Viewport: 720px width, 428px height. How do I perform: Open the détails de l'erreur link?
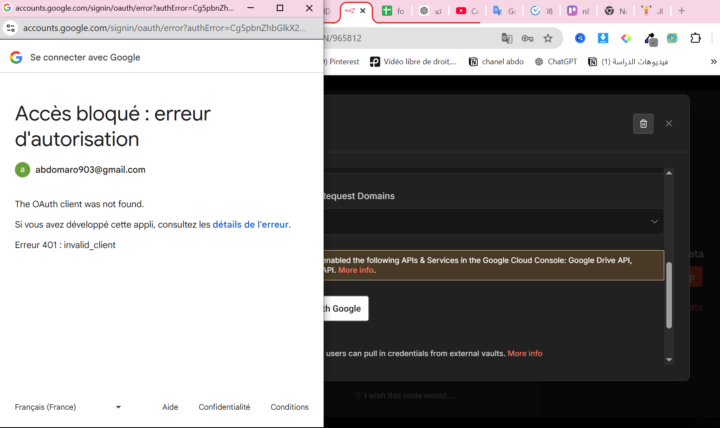coord(250,225)
